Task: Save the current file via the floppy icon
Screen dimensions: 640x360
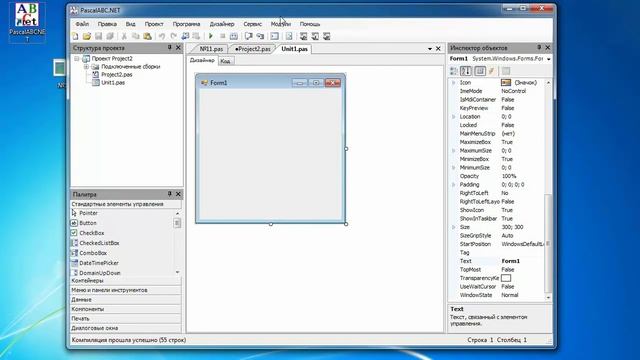Action: click(x=98, y=36)
